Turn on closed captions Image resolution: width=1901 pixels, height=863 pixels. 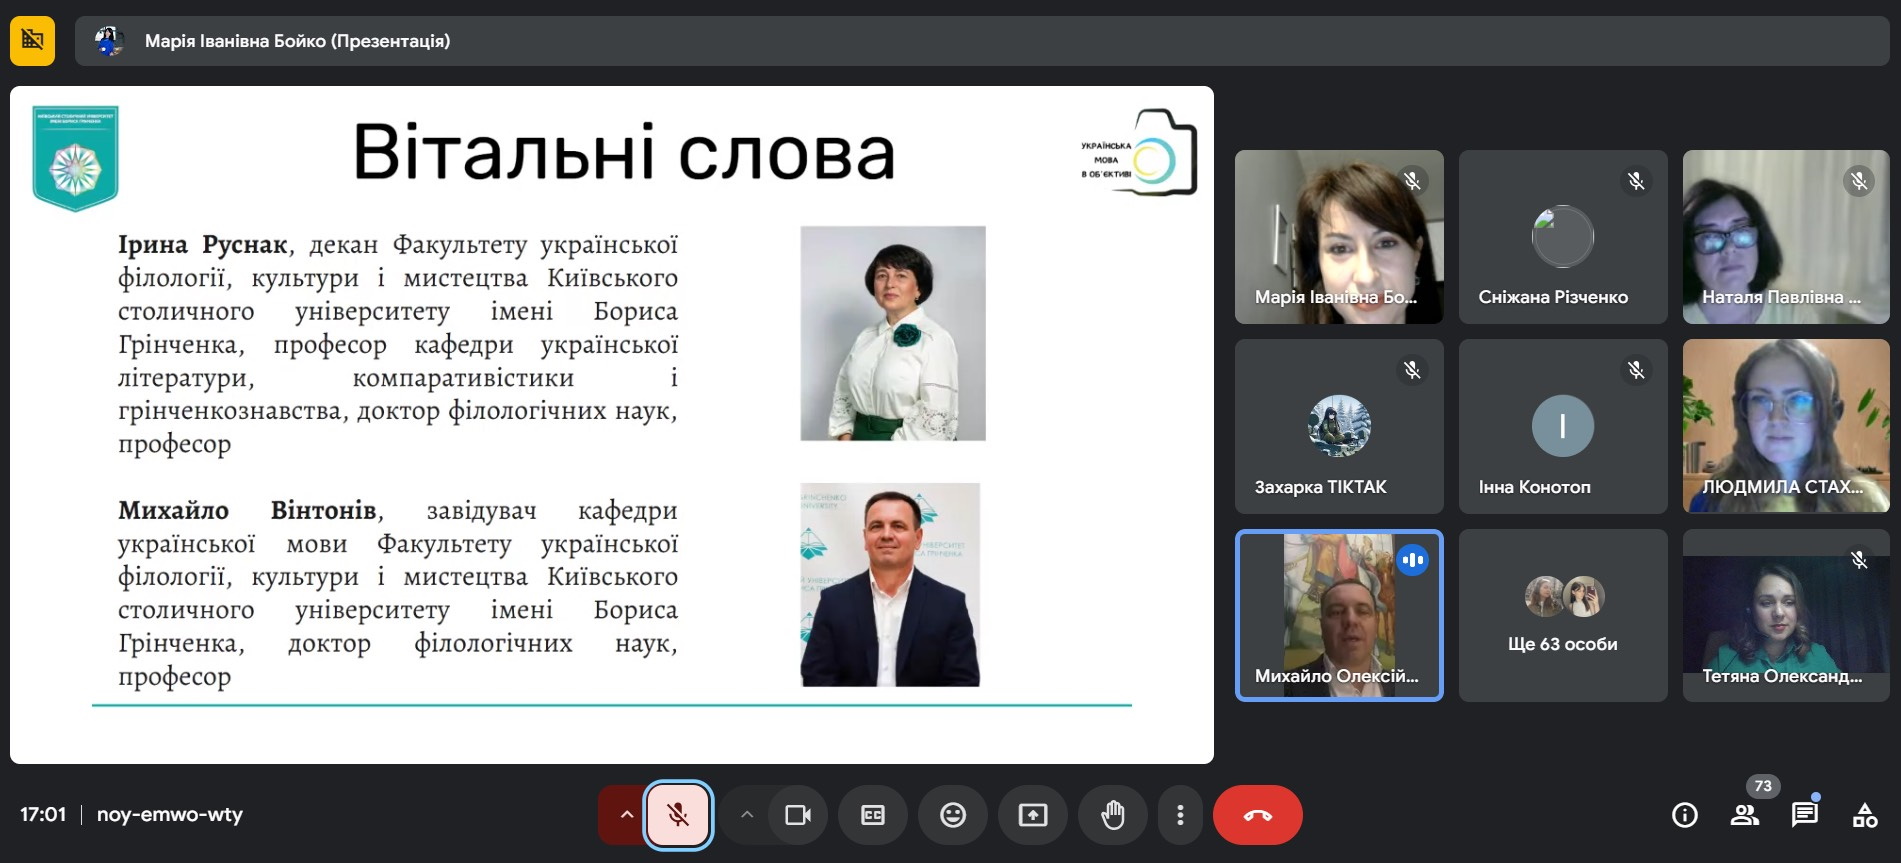(873, 815)
